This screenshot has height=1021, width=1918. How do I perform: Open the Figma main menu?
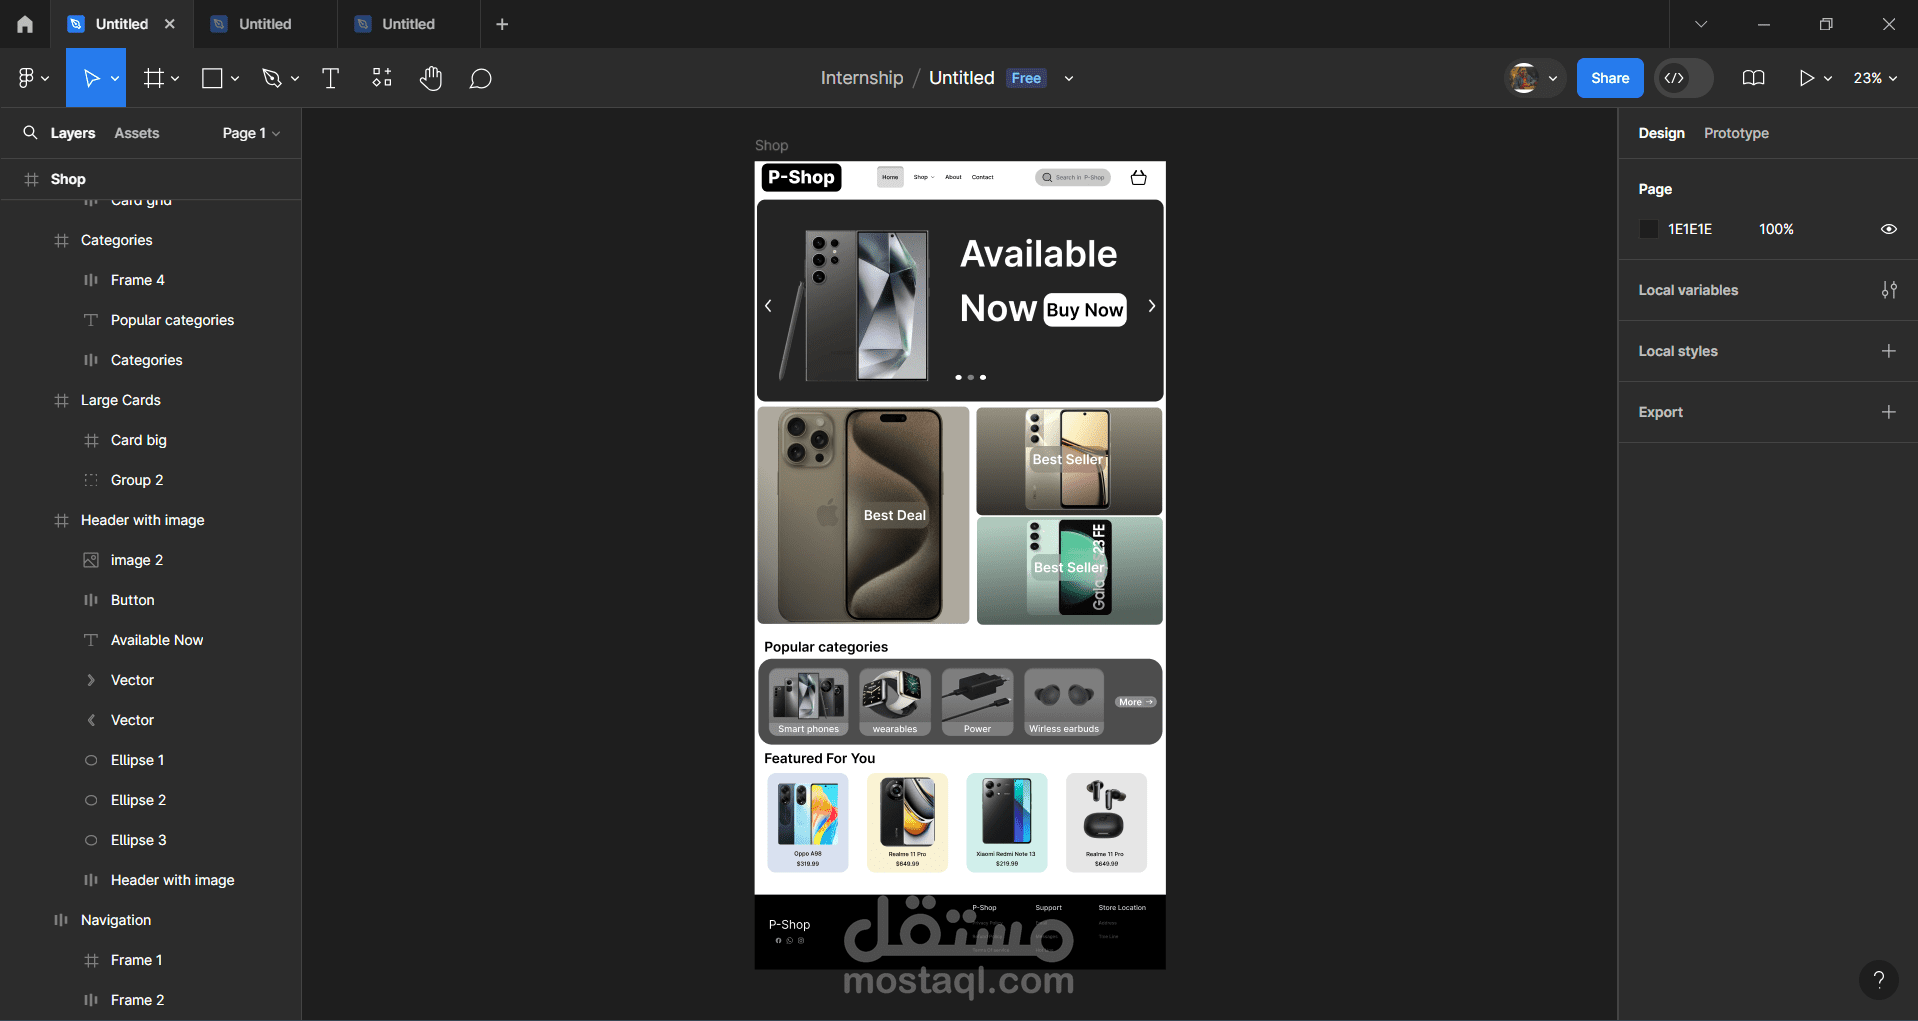(x=33, y=78)
